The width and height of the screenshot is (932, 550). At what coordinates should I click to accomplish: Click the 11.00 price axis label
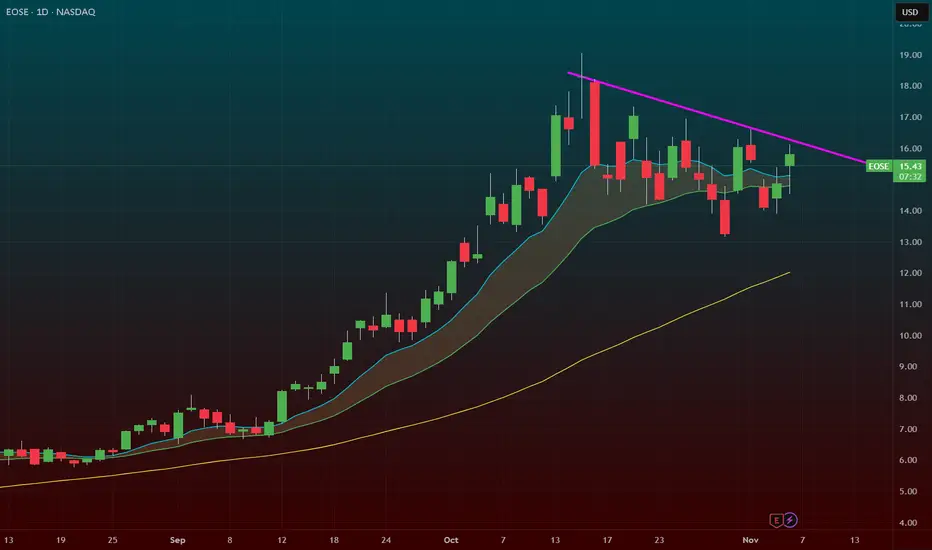coord(910,304)
